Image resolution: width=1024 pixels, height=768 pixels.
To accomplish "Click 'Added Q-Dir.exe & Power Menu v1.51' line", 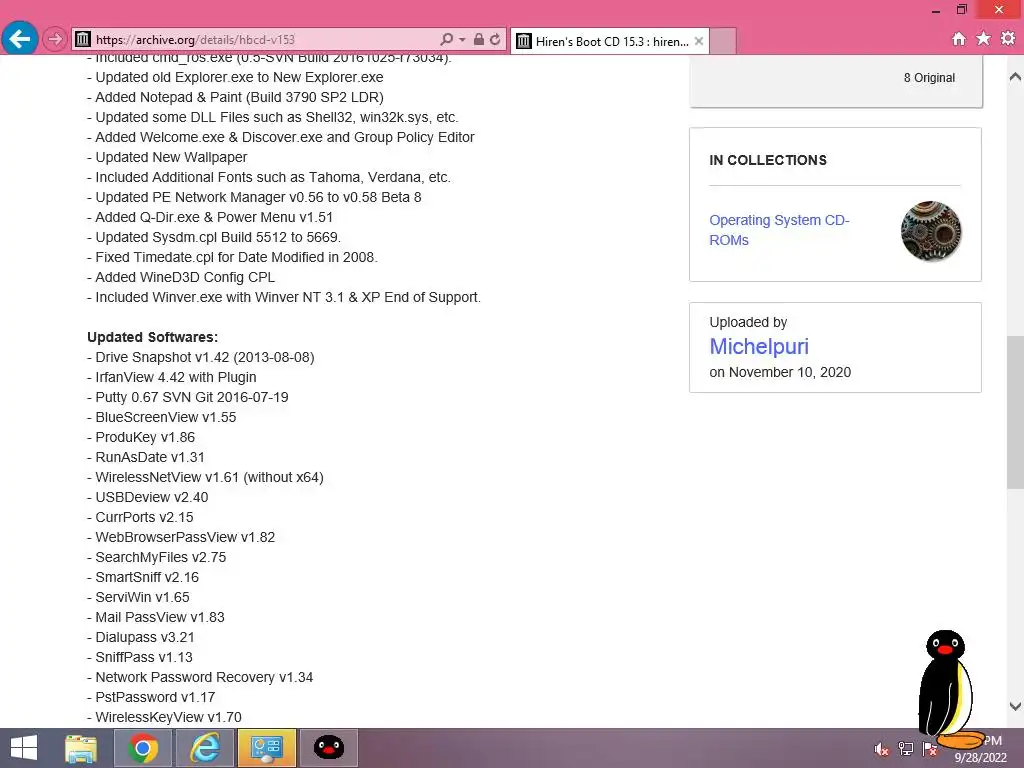I will (x=210, y=217).
